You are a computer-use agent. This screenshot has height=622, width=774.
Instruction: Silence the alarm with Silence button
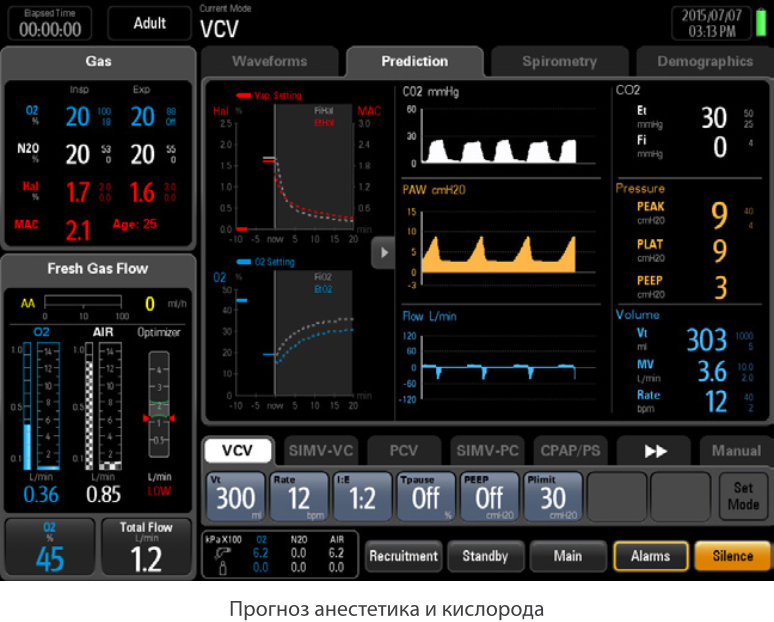[733, 556]
